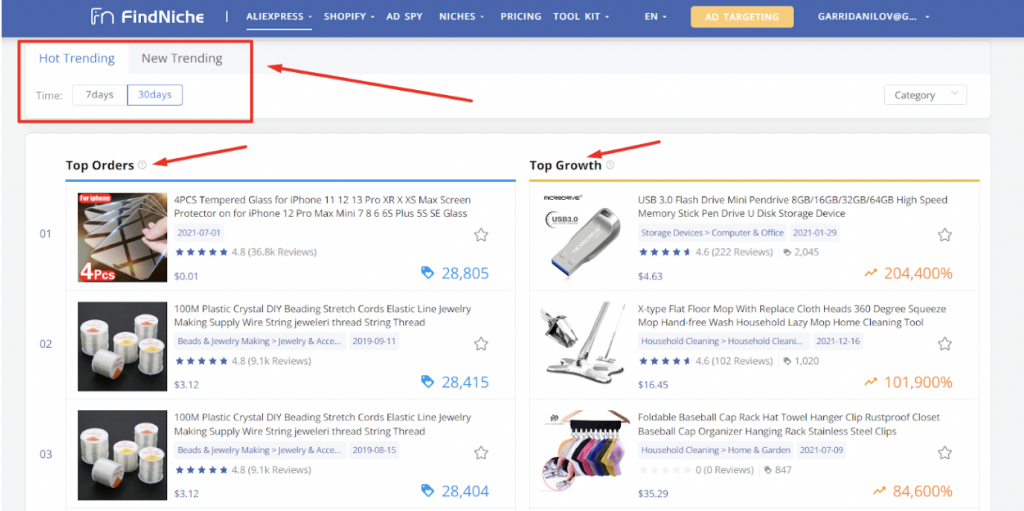
Task: Open the X-type Flat Floor Mop title
Action: (792, 316)
